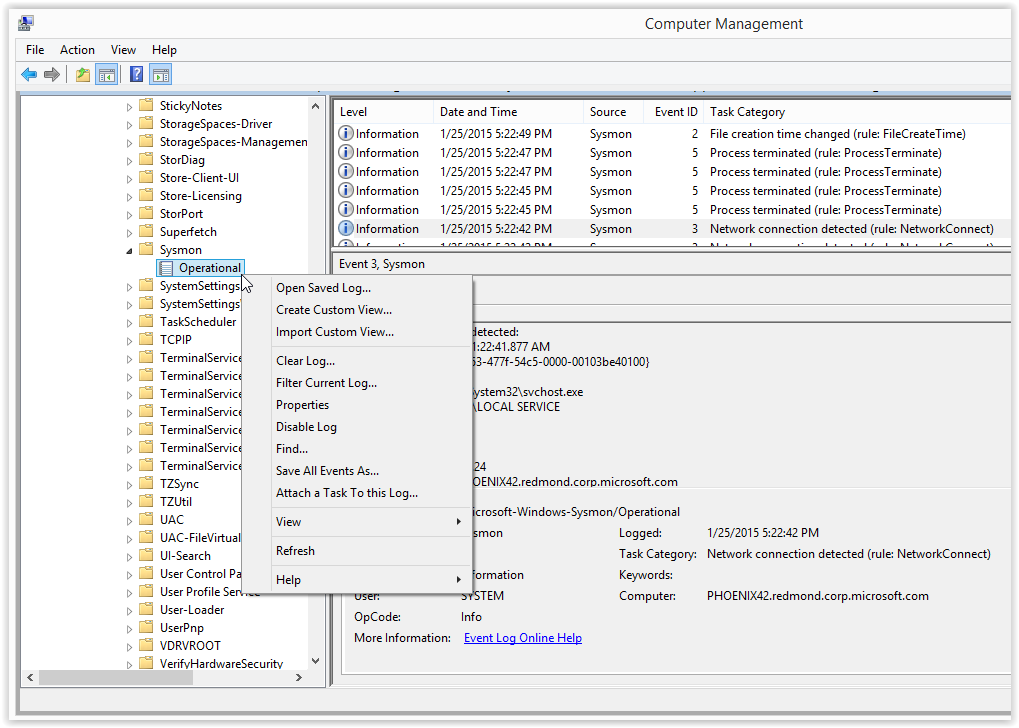Open the Help question mark toolbar icon
Screen dimensions: 1019x728
tap(136, 74)
